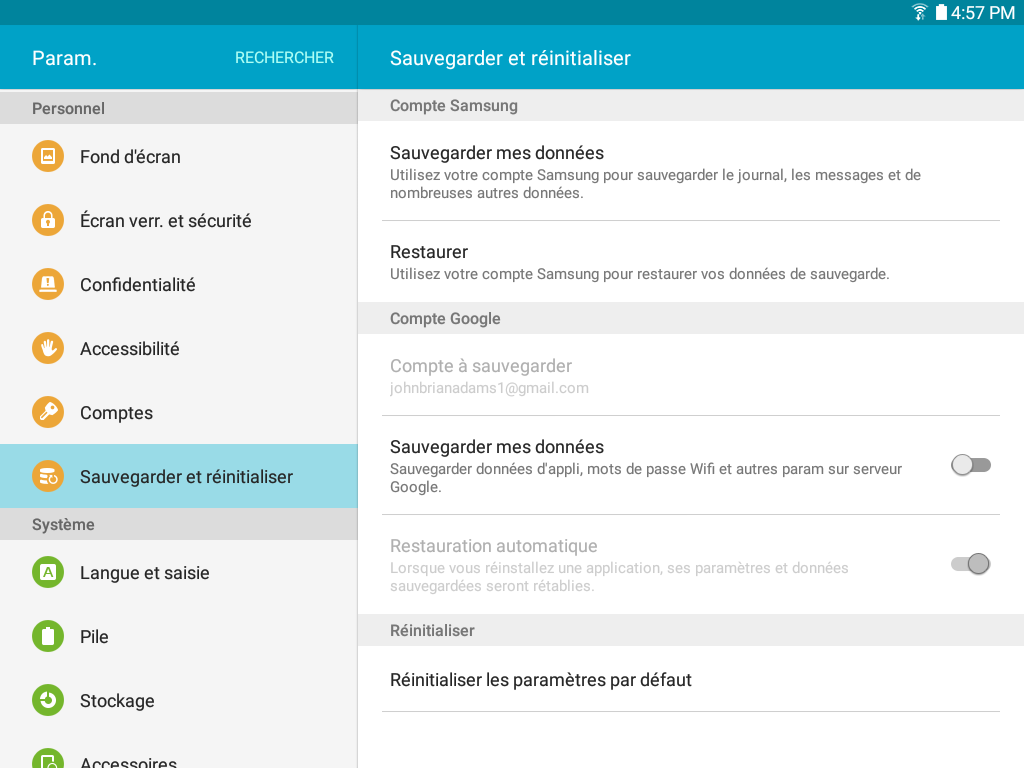
Task: Select Sauvegarder et réinitialiser in sidebar
Action: click(x=179, y=477)
